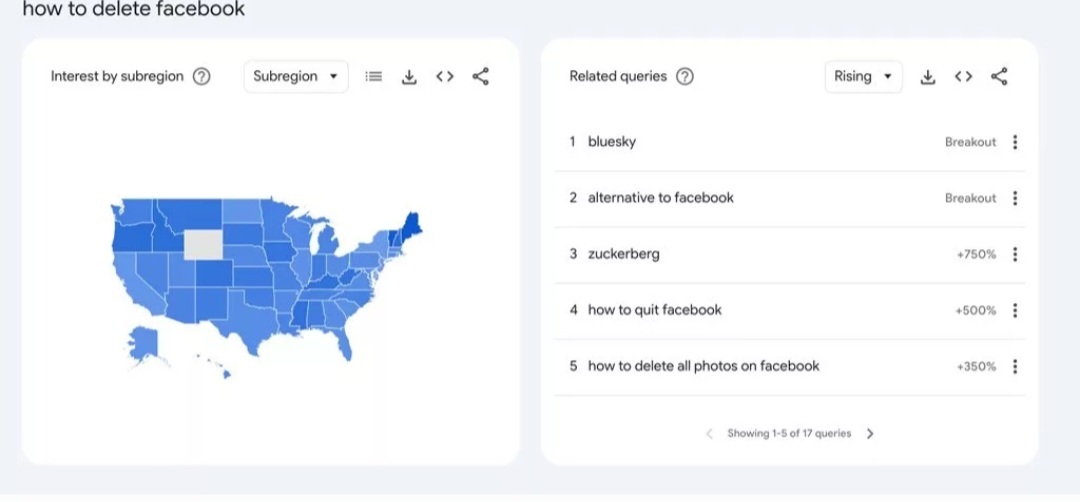
Task: Open help for Interest by subregion
Action: click(201, 76)
